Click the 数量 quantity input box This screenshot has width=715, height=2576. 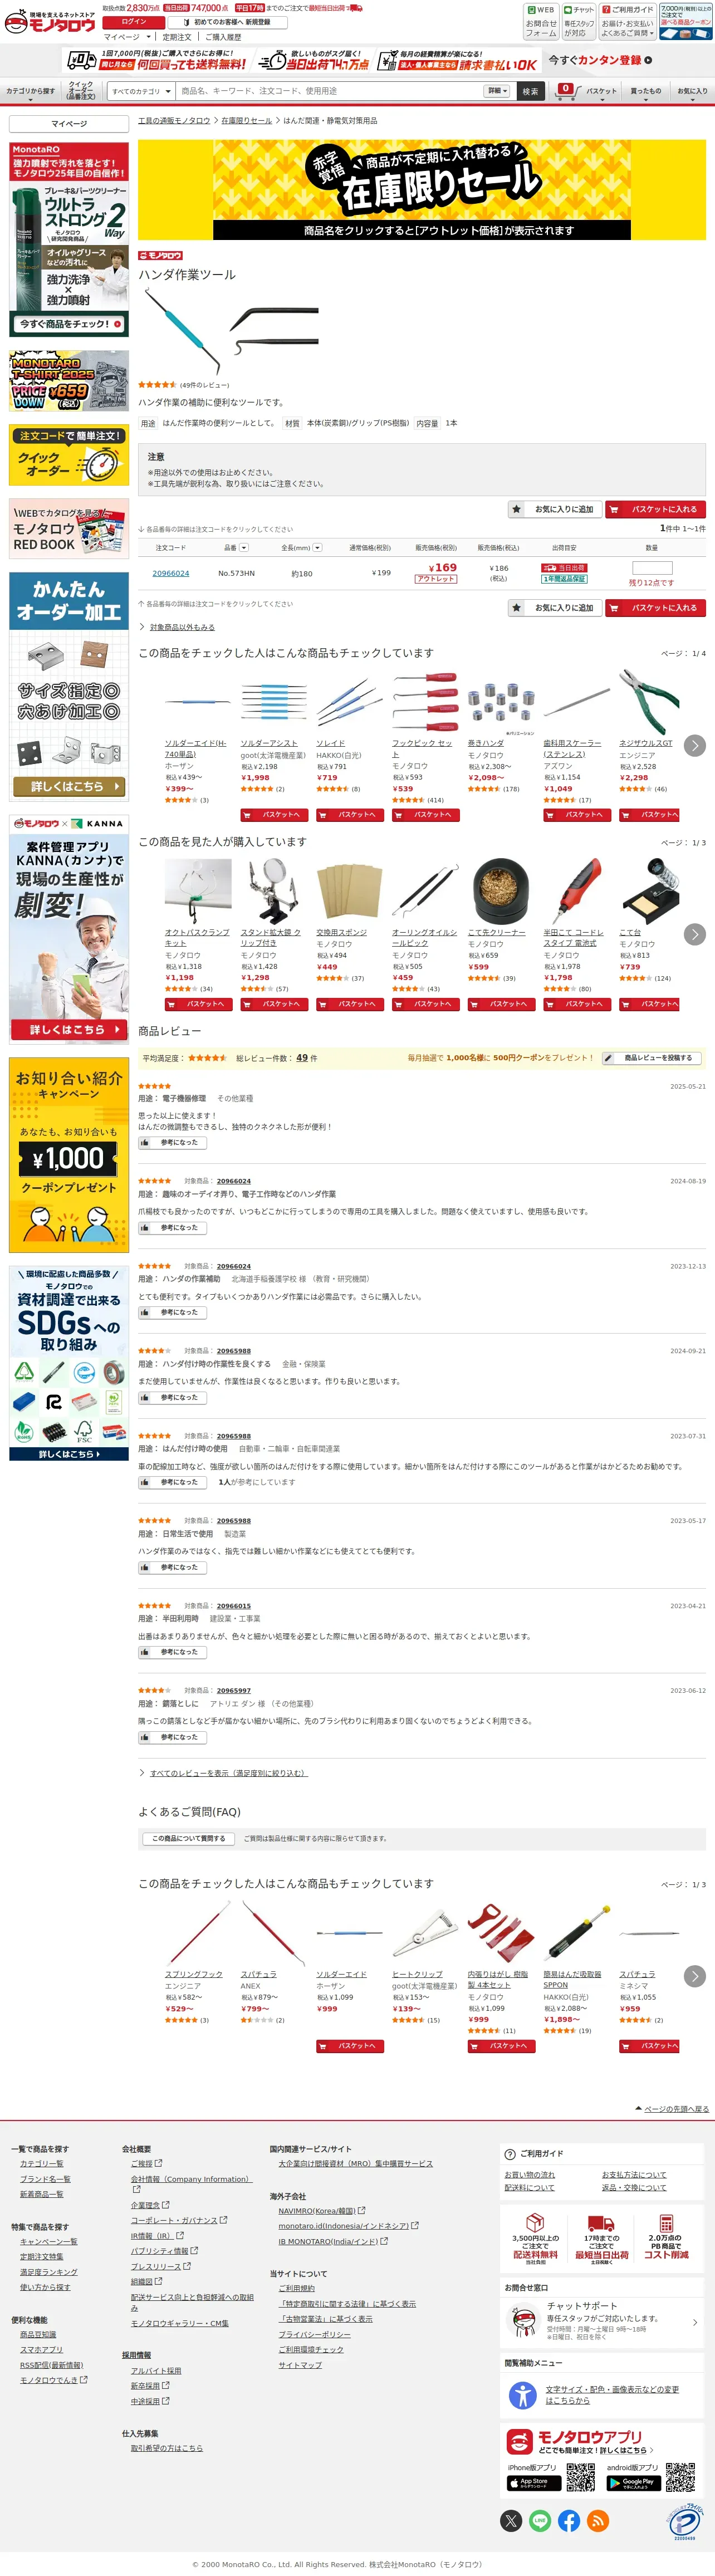[x=652, y=568]
